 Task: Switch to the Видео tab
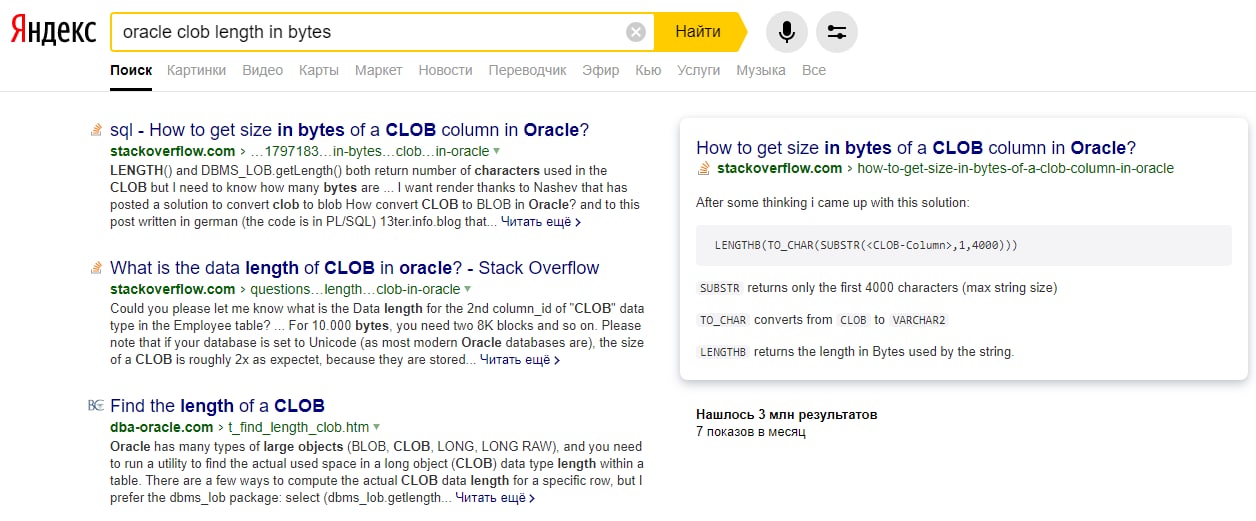click(x=263, y=70)
